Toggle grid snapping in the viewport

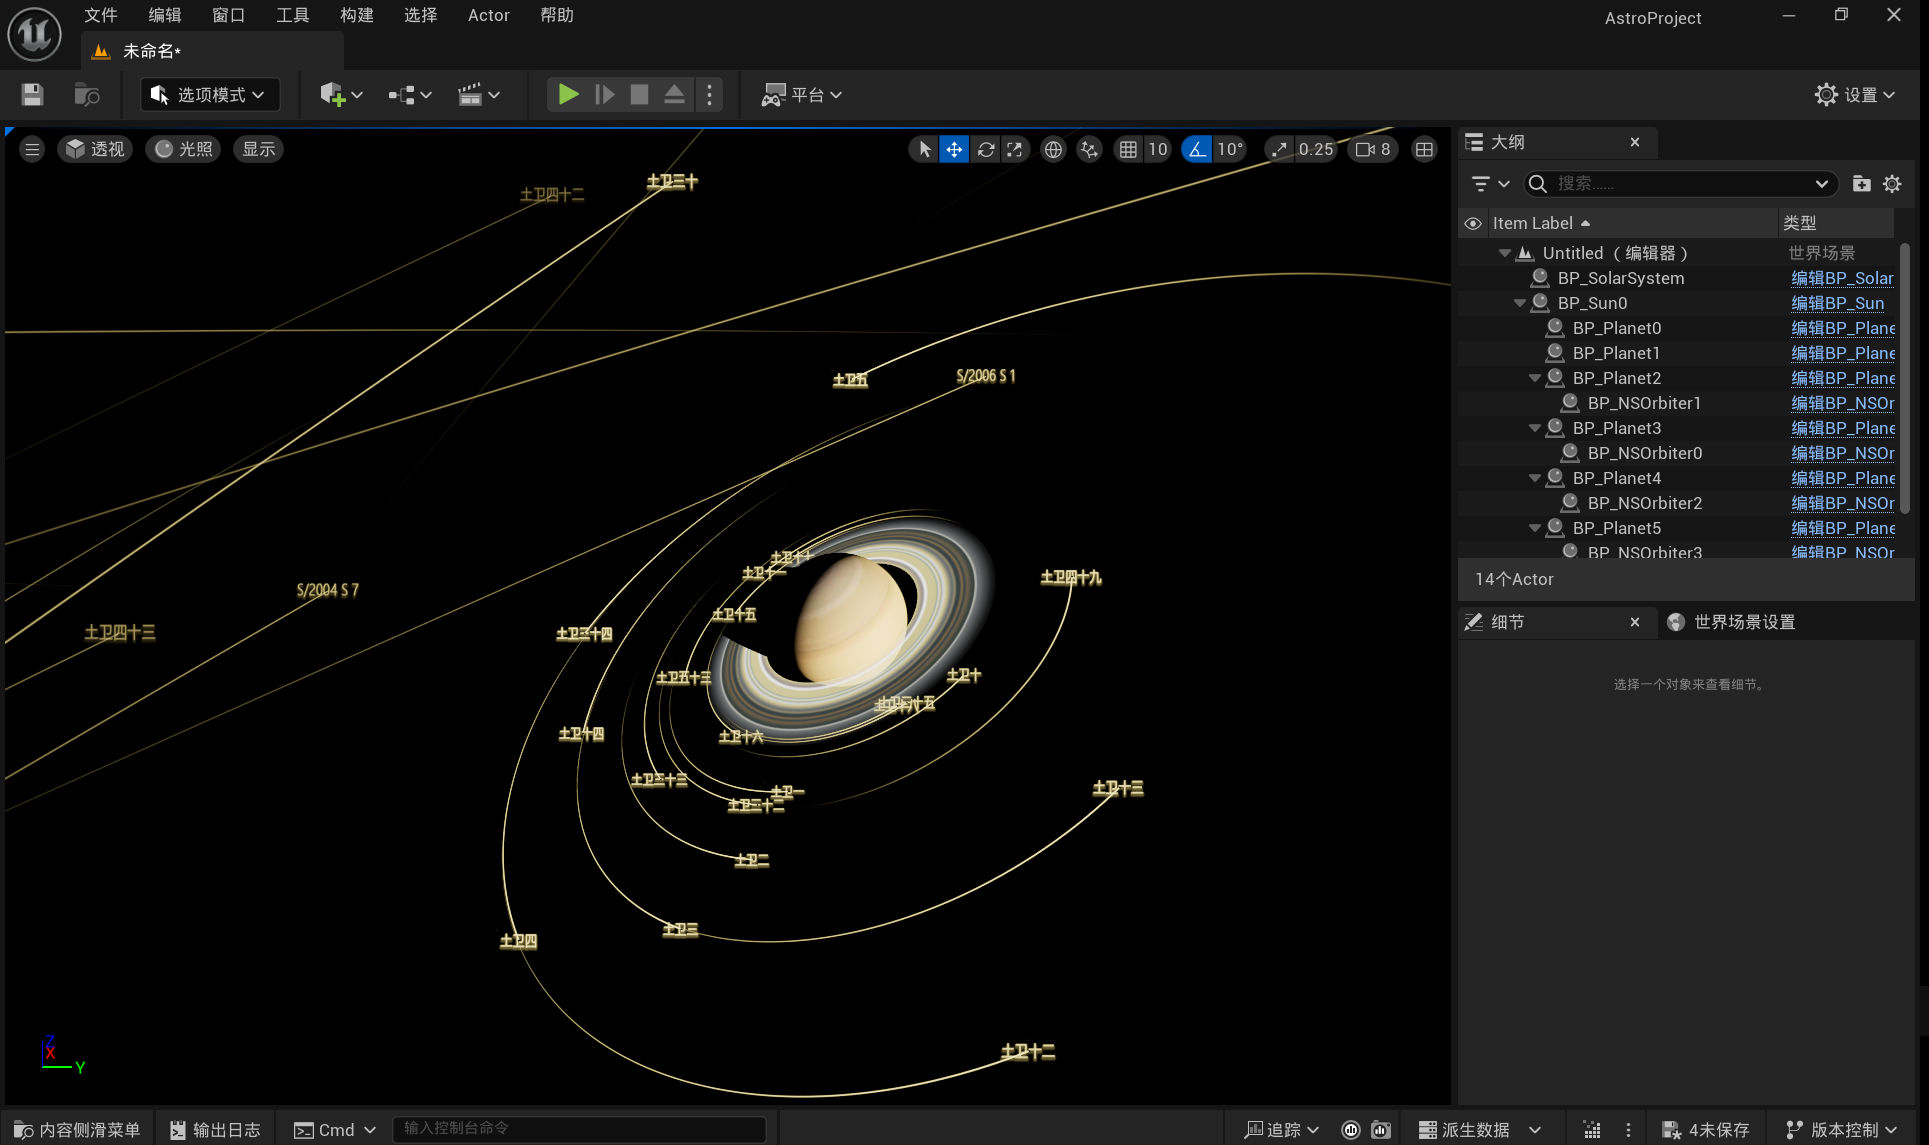(x=1128, y=149)
